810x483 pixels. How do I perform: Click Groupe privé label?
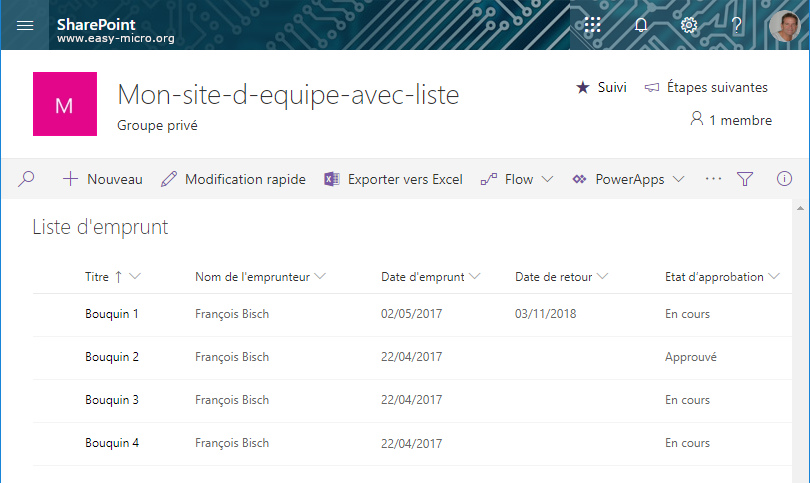(x=157, y=126)
